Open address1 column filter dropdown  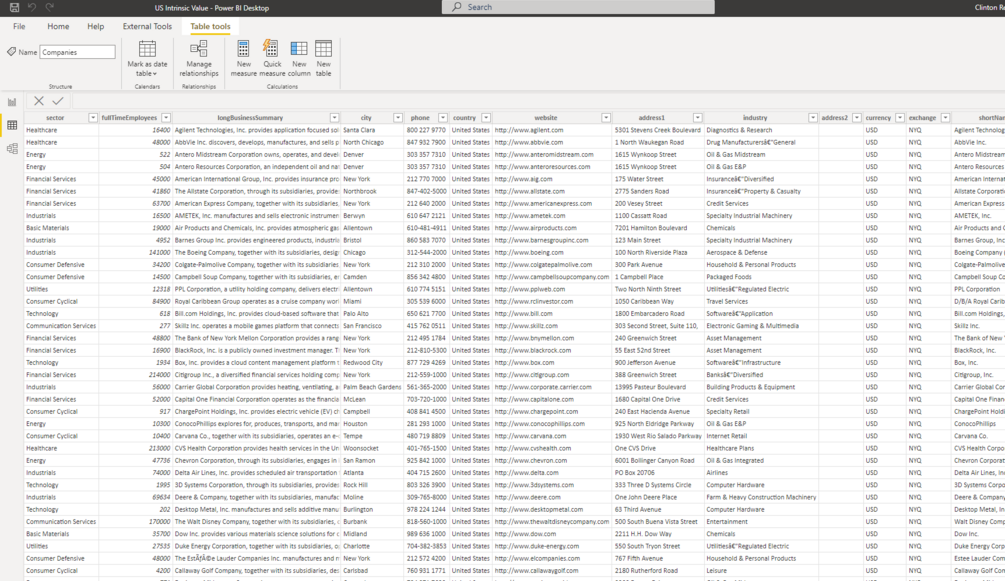point(697,117)
